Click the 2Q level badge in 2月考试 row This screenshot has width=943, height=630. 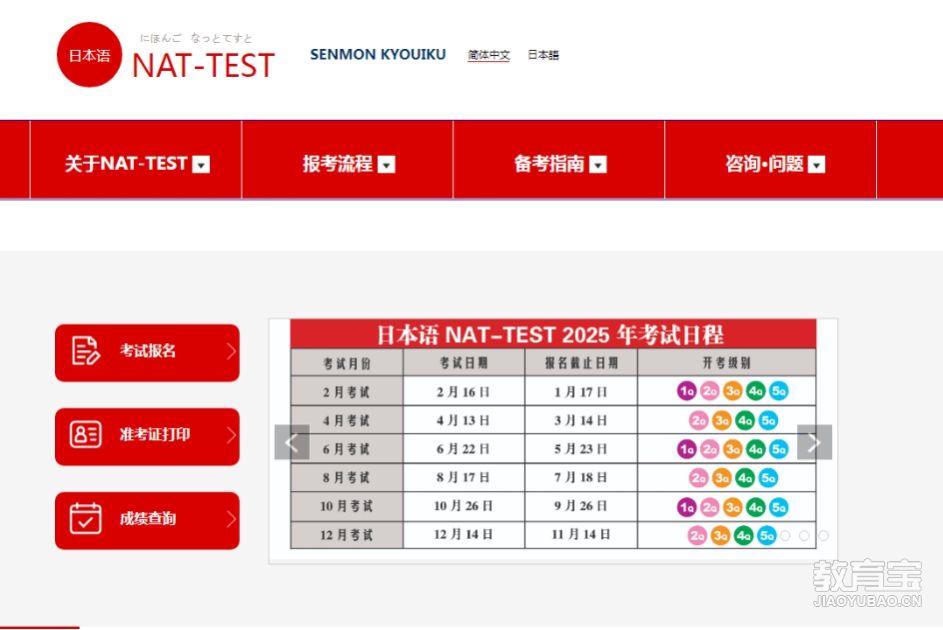pyautogui.click(x=710, y=391)
